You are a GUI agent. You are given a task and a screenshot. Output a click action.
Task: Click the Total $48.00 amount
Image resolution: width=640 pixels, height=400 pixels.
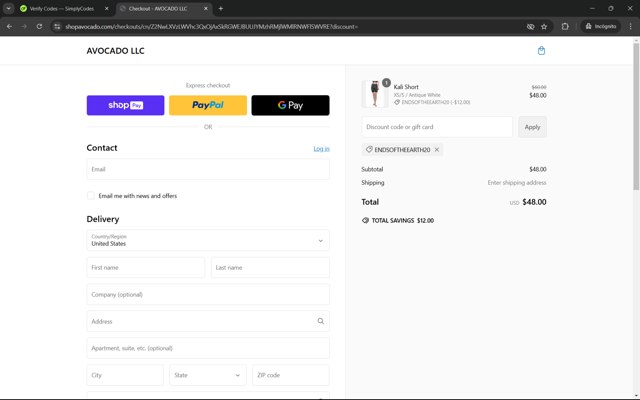tap(534, 202)
